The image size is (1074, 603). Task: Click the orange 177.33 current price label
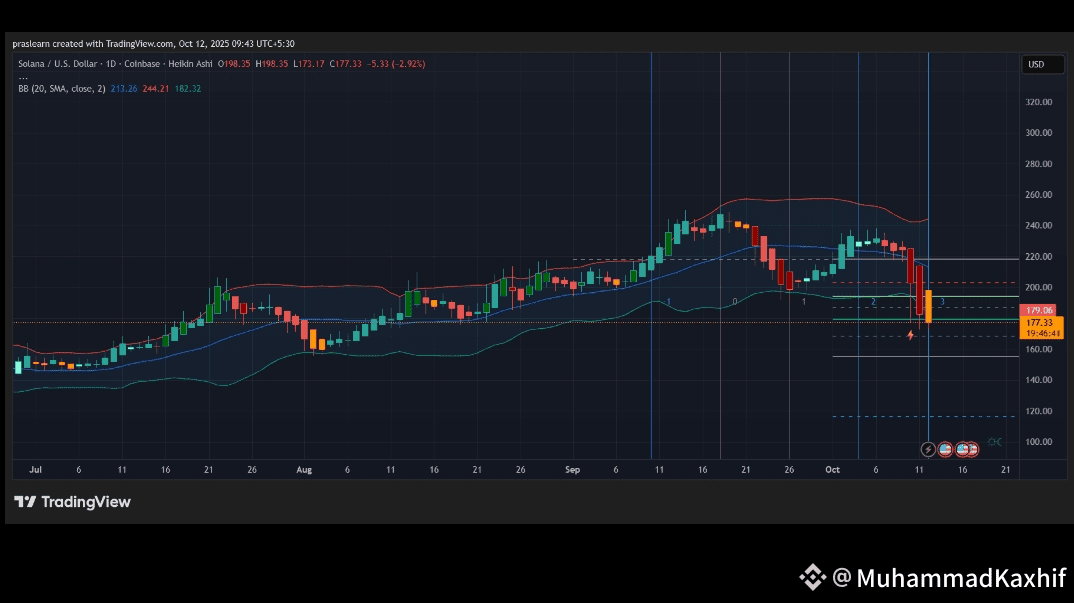click(1041, 323)
